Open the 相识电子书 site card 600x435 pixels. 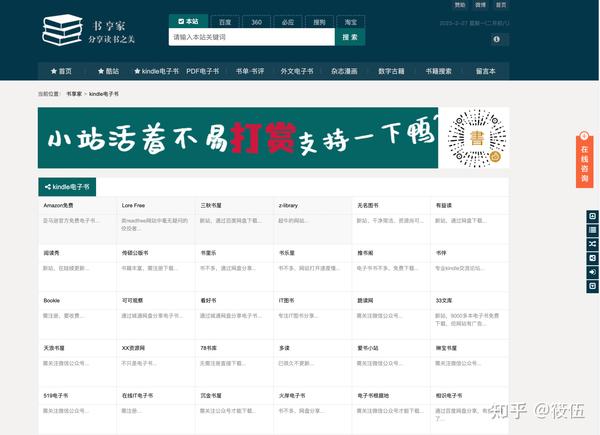point(470,410)
